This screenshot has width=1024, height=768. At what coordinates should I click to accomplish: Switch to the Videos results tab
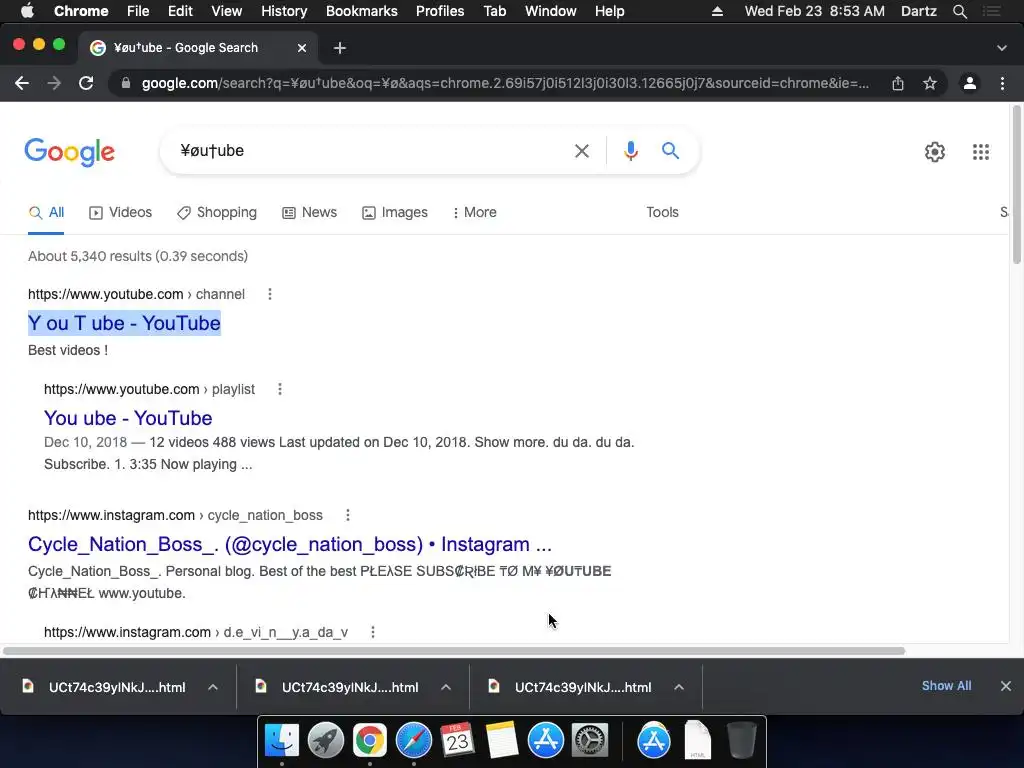pyautogui.click(x=121, y=213)
